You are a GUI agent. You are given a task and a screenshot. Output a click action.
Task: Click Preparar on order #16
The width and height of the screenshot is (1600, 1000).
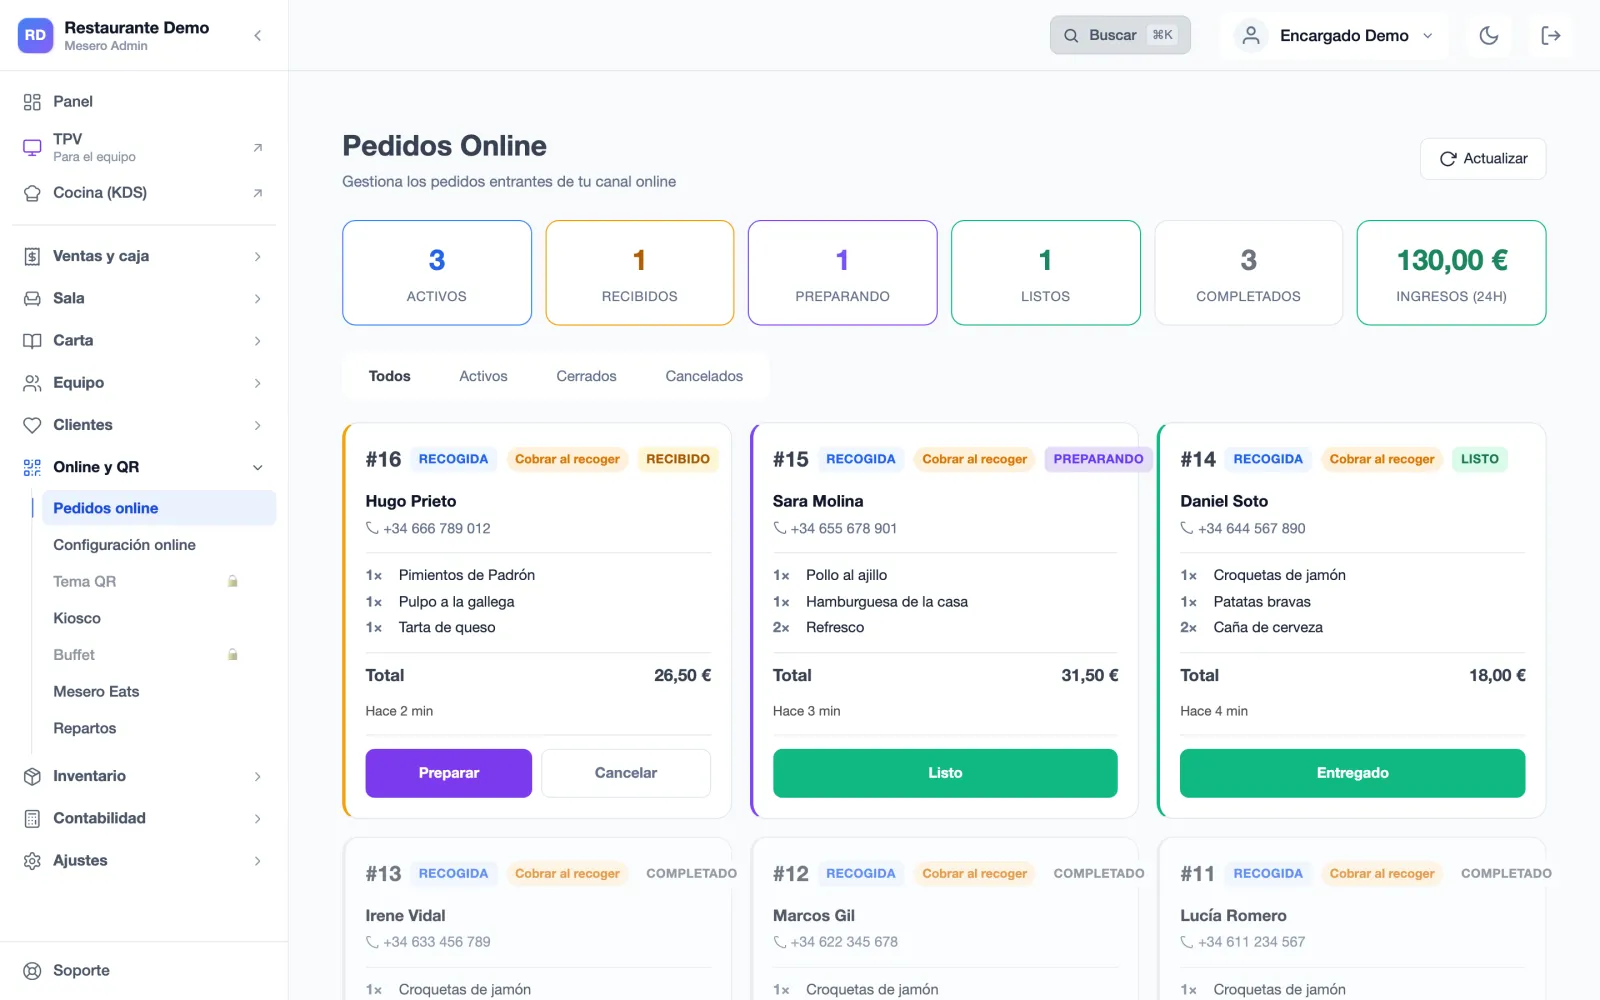click(448, 773)
